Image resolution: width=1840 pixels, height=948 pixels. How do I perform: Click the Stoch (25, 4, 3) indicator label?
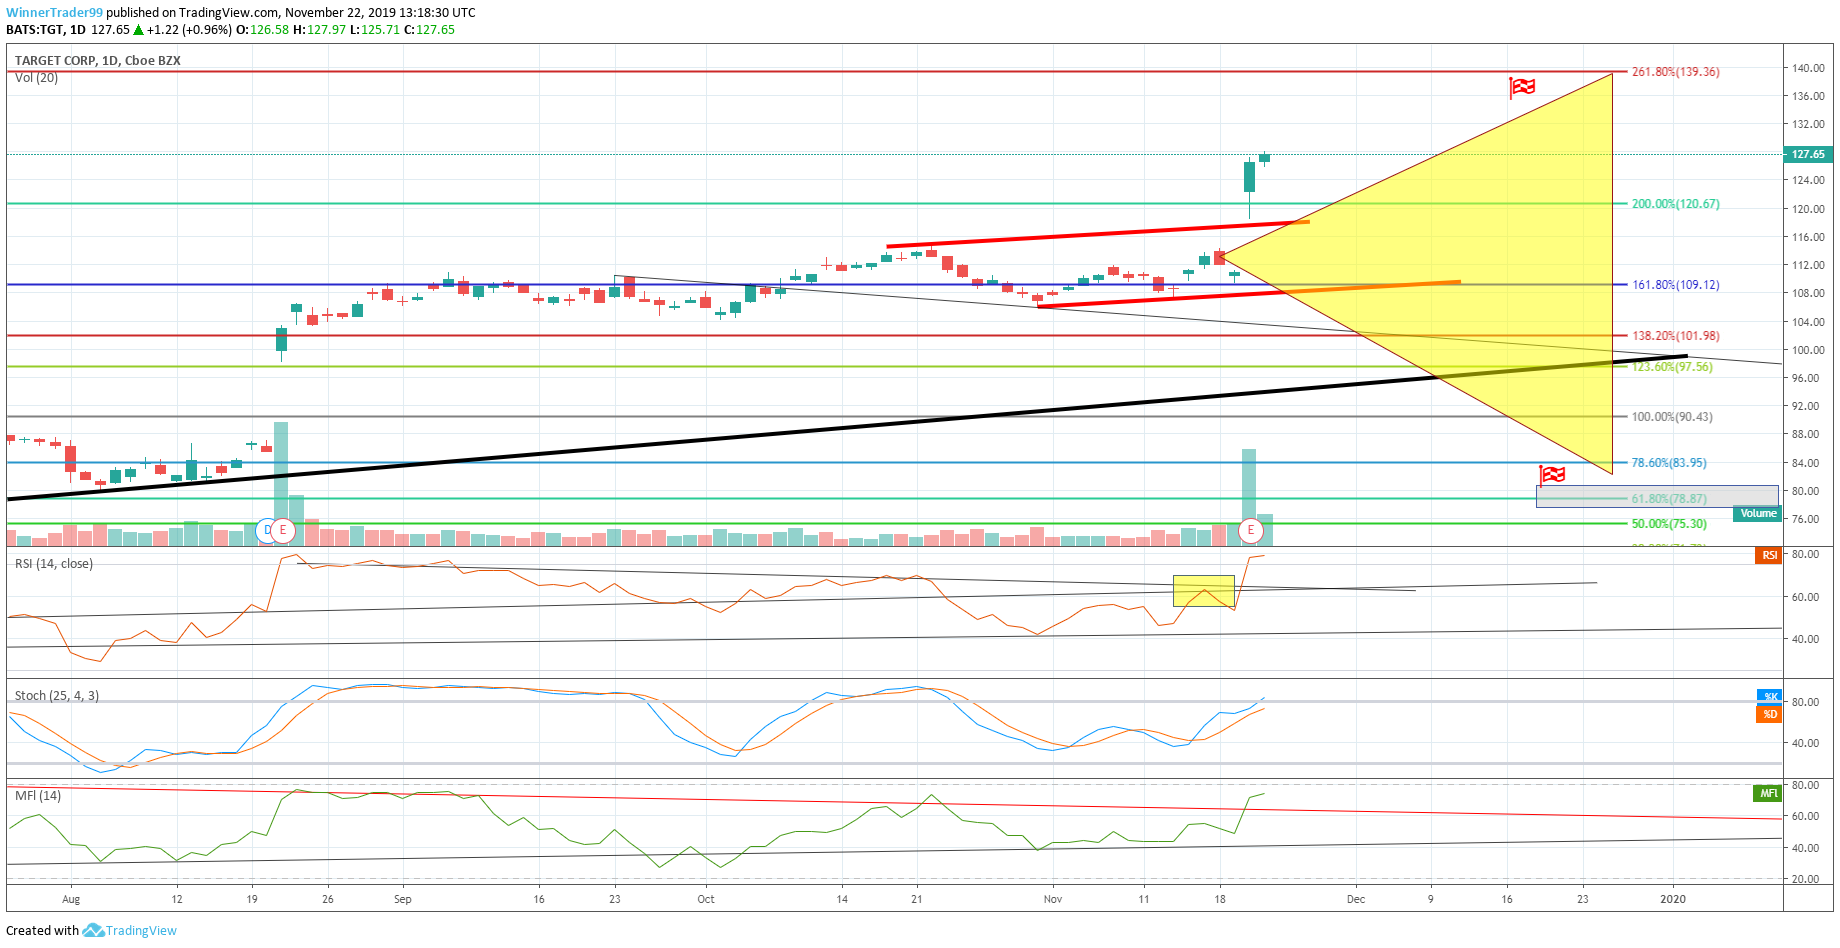[57, 696]
